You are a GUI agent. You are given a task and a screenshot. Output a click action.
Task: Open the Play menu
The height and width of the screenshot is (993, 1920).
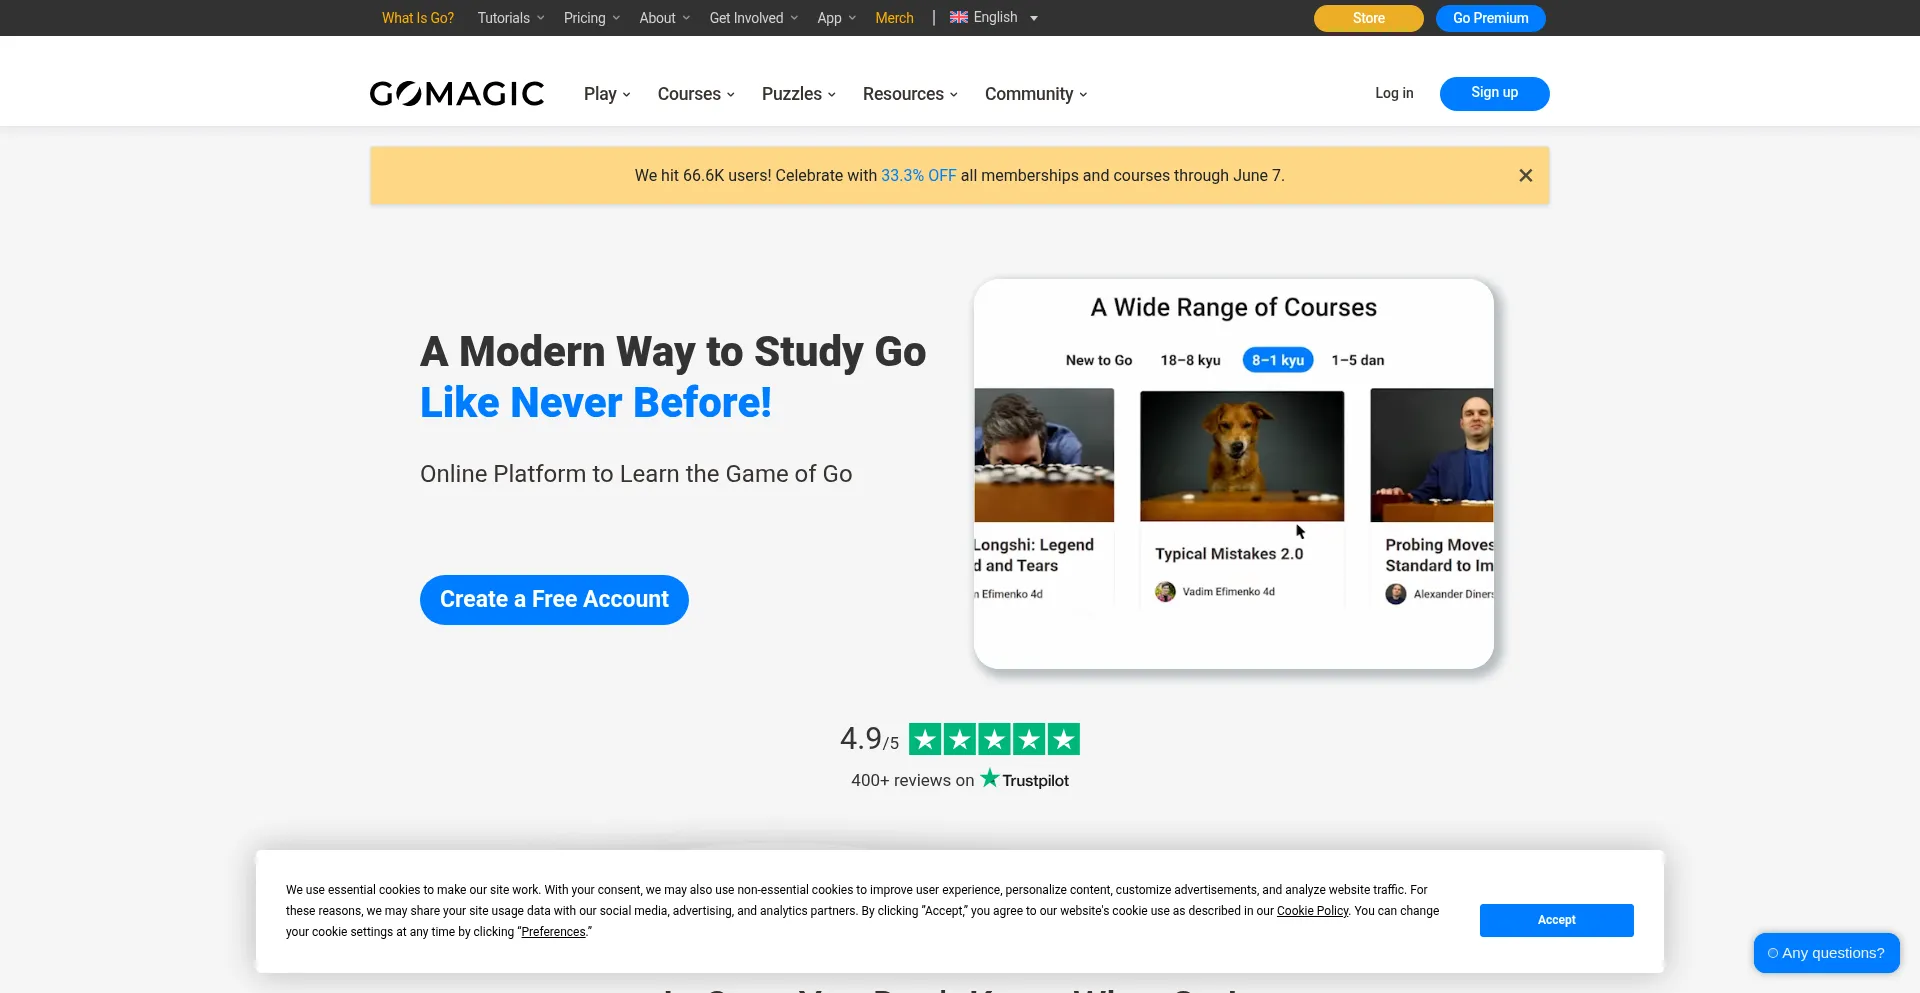pos(607,94)
